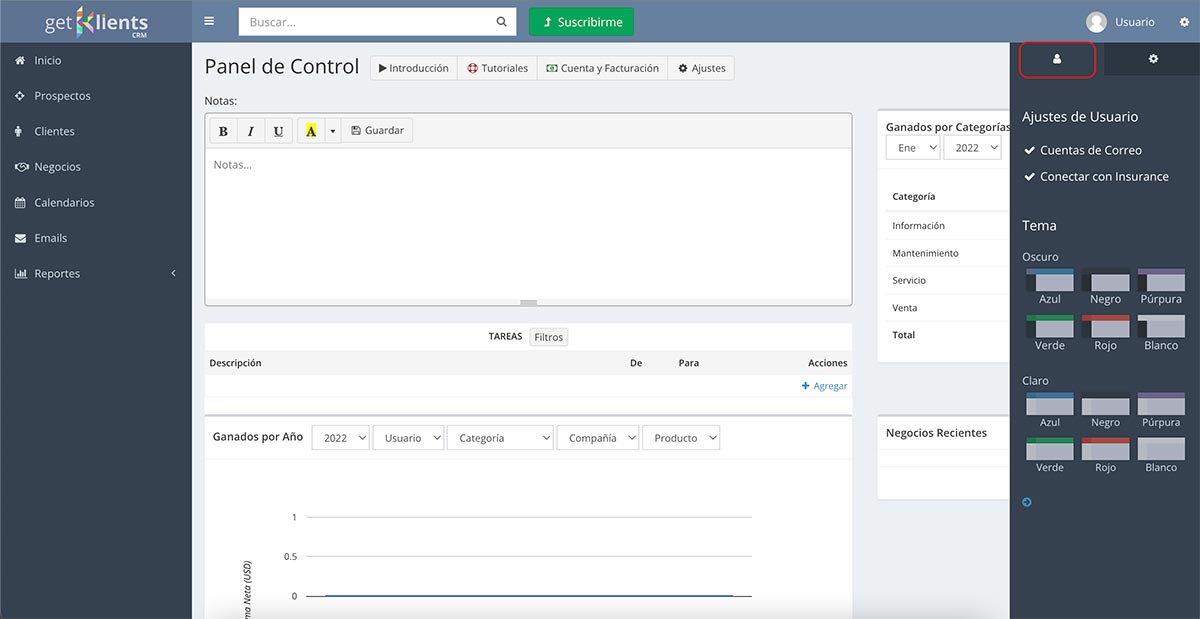Image resolution: width=1200 pixels, height=619 pixels.
Task: Click the Suscribirme button
Action: tap(581, 22)
